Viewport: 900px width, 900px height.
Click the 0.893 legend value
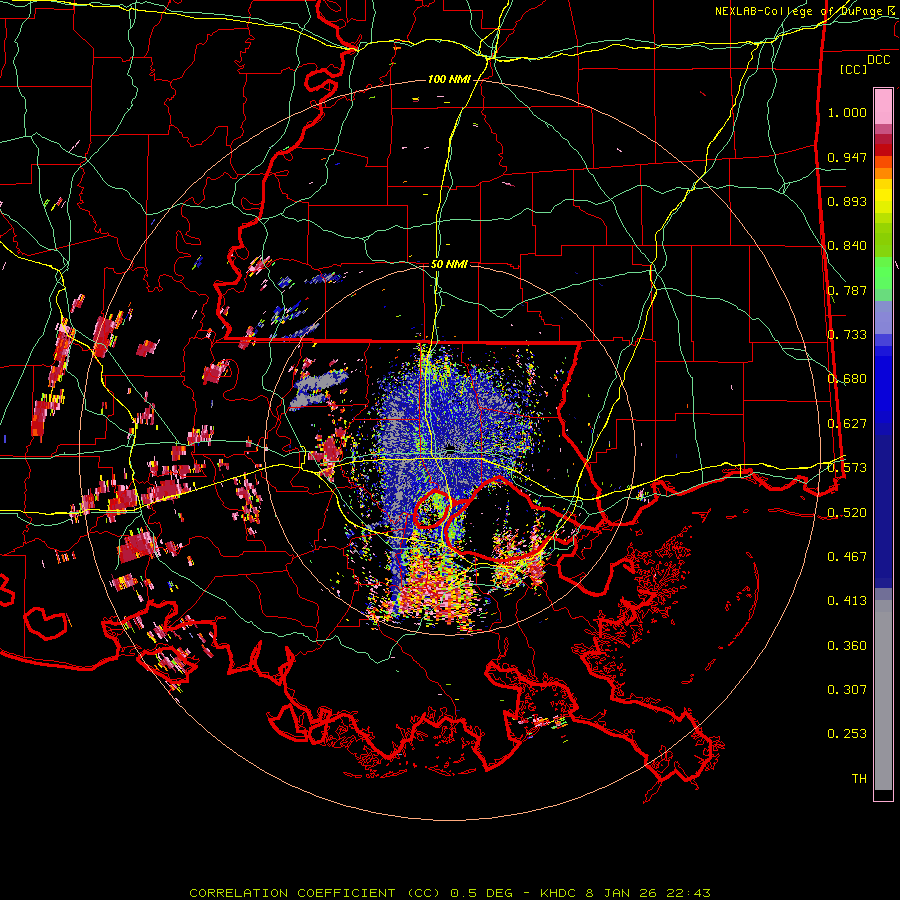click(847, 201)
